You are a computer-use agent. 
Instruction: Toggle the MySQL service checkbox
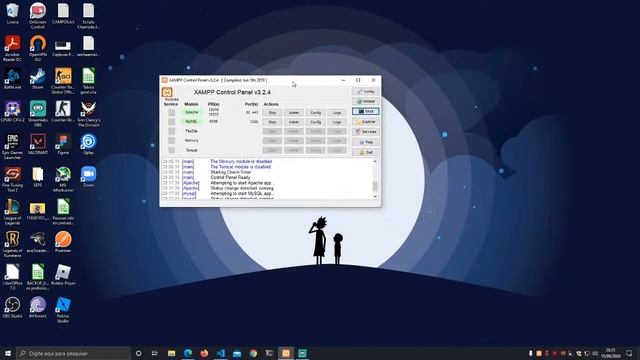(x=171, y=122)
